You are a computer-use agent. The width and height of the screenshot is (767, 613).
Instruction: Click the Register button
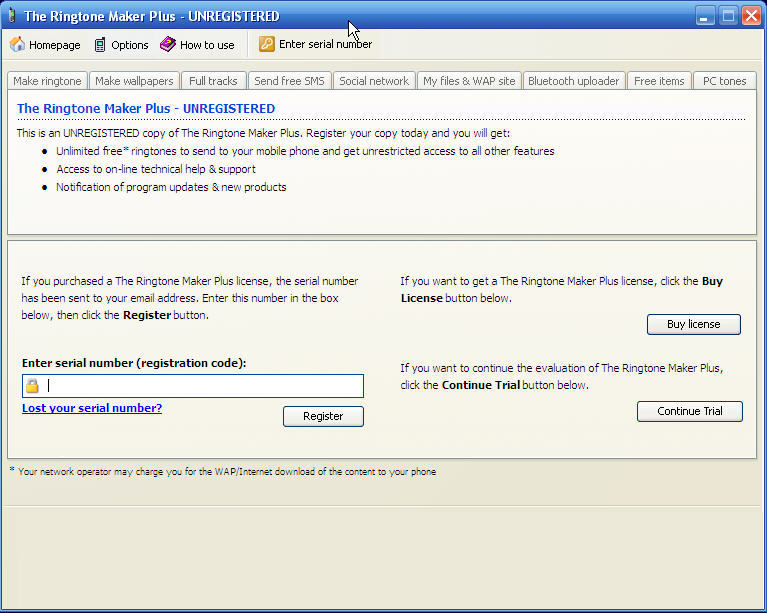[x=323, y=416]
